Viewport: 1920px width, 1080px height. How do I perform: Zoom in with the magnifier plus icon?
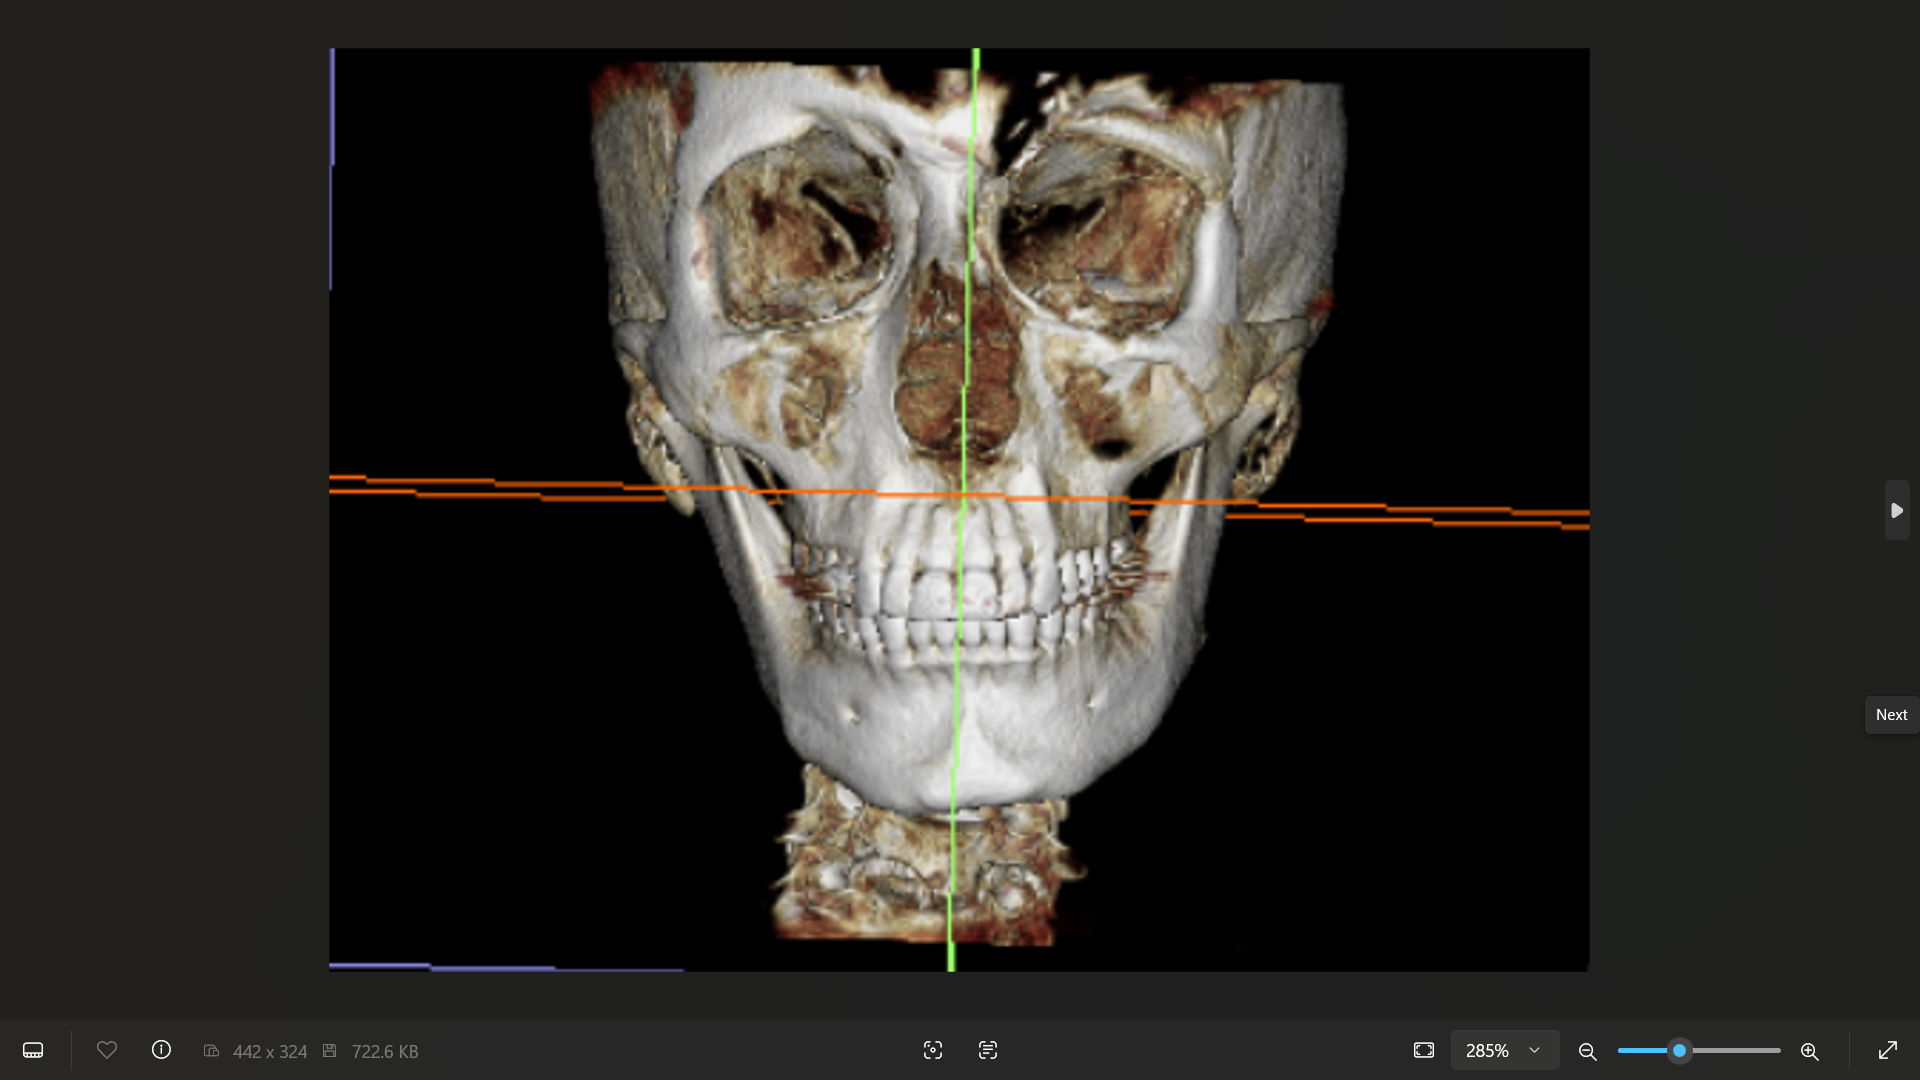click(1810, 1051)
